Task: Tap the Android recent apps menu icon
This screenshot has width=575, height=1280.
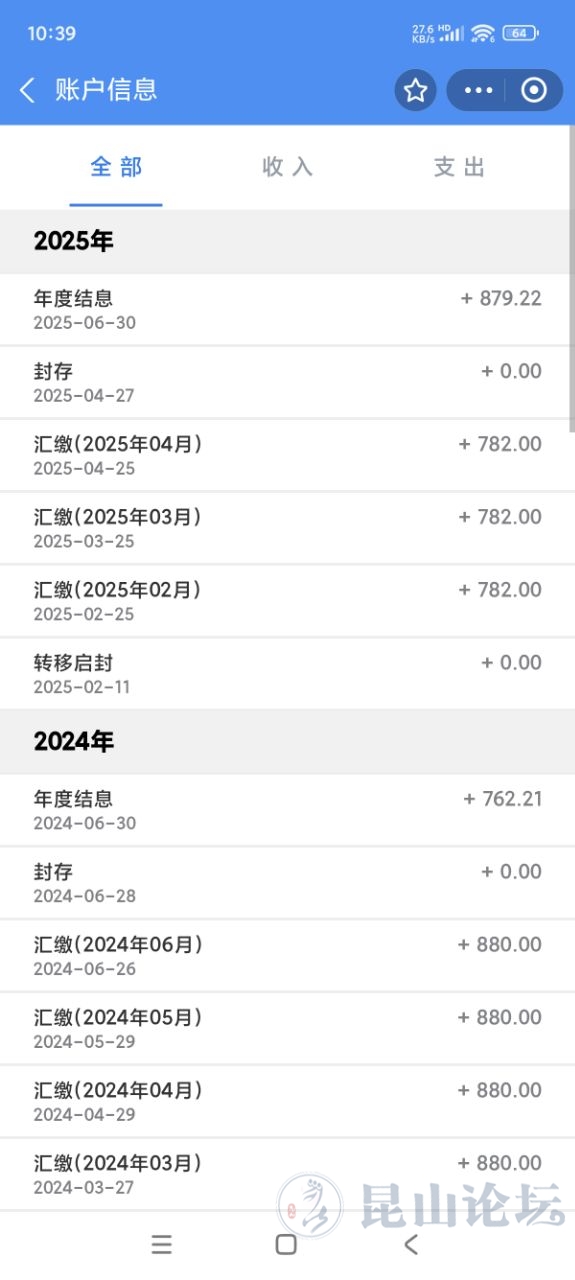Action: (162, 1244)
